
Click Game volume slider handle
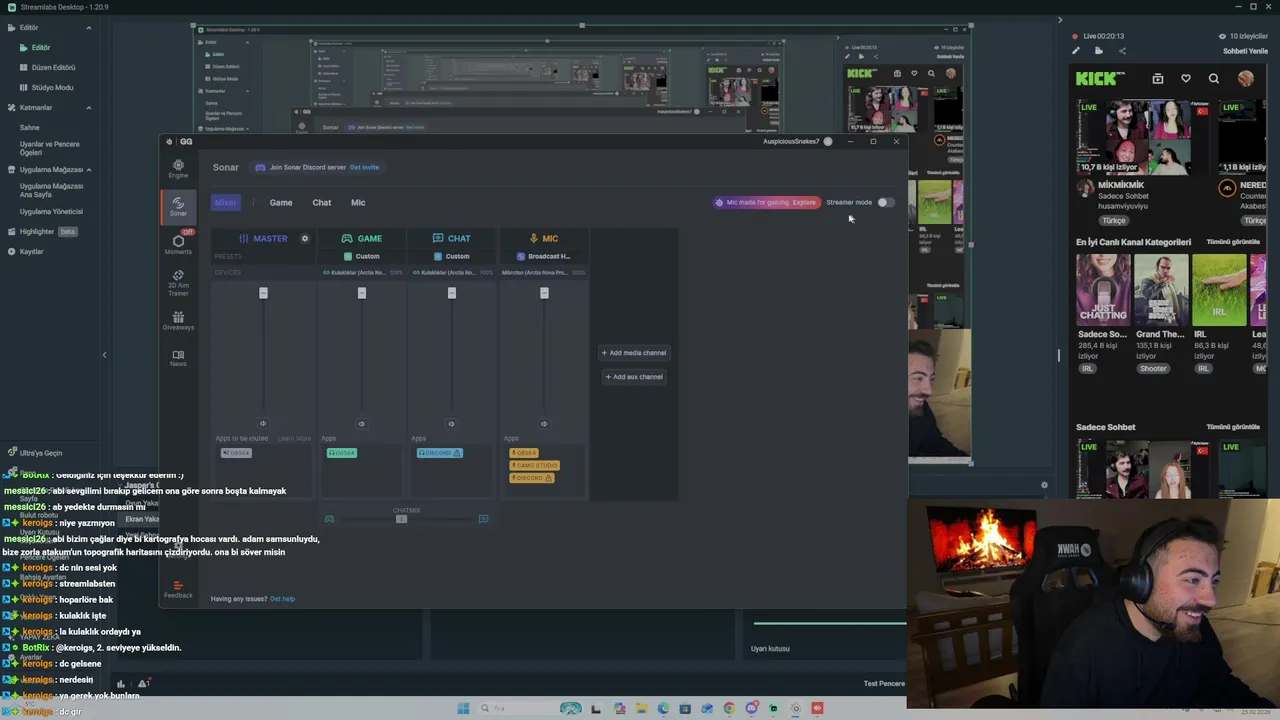tap(362, 293)
